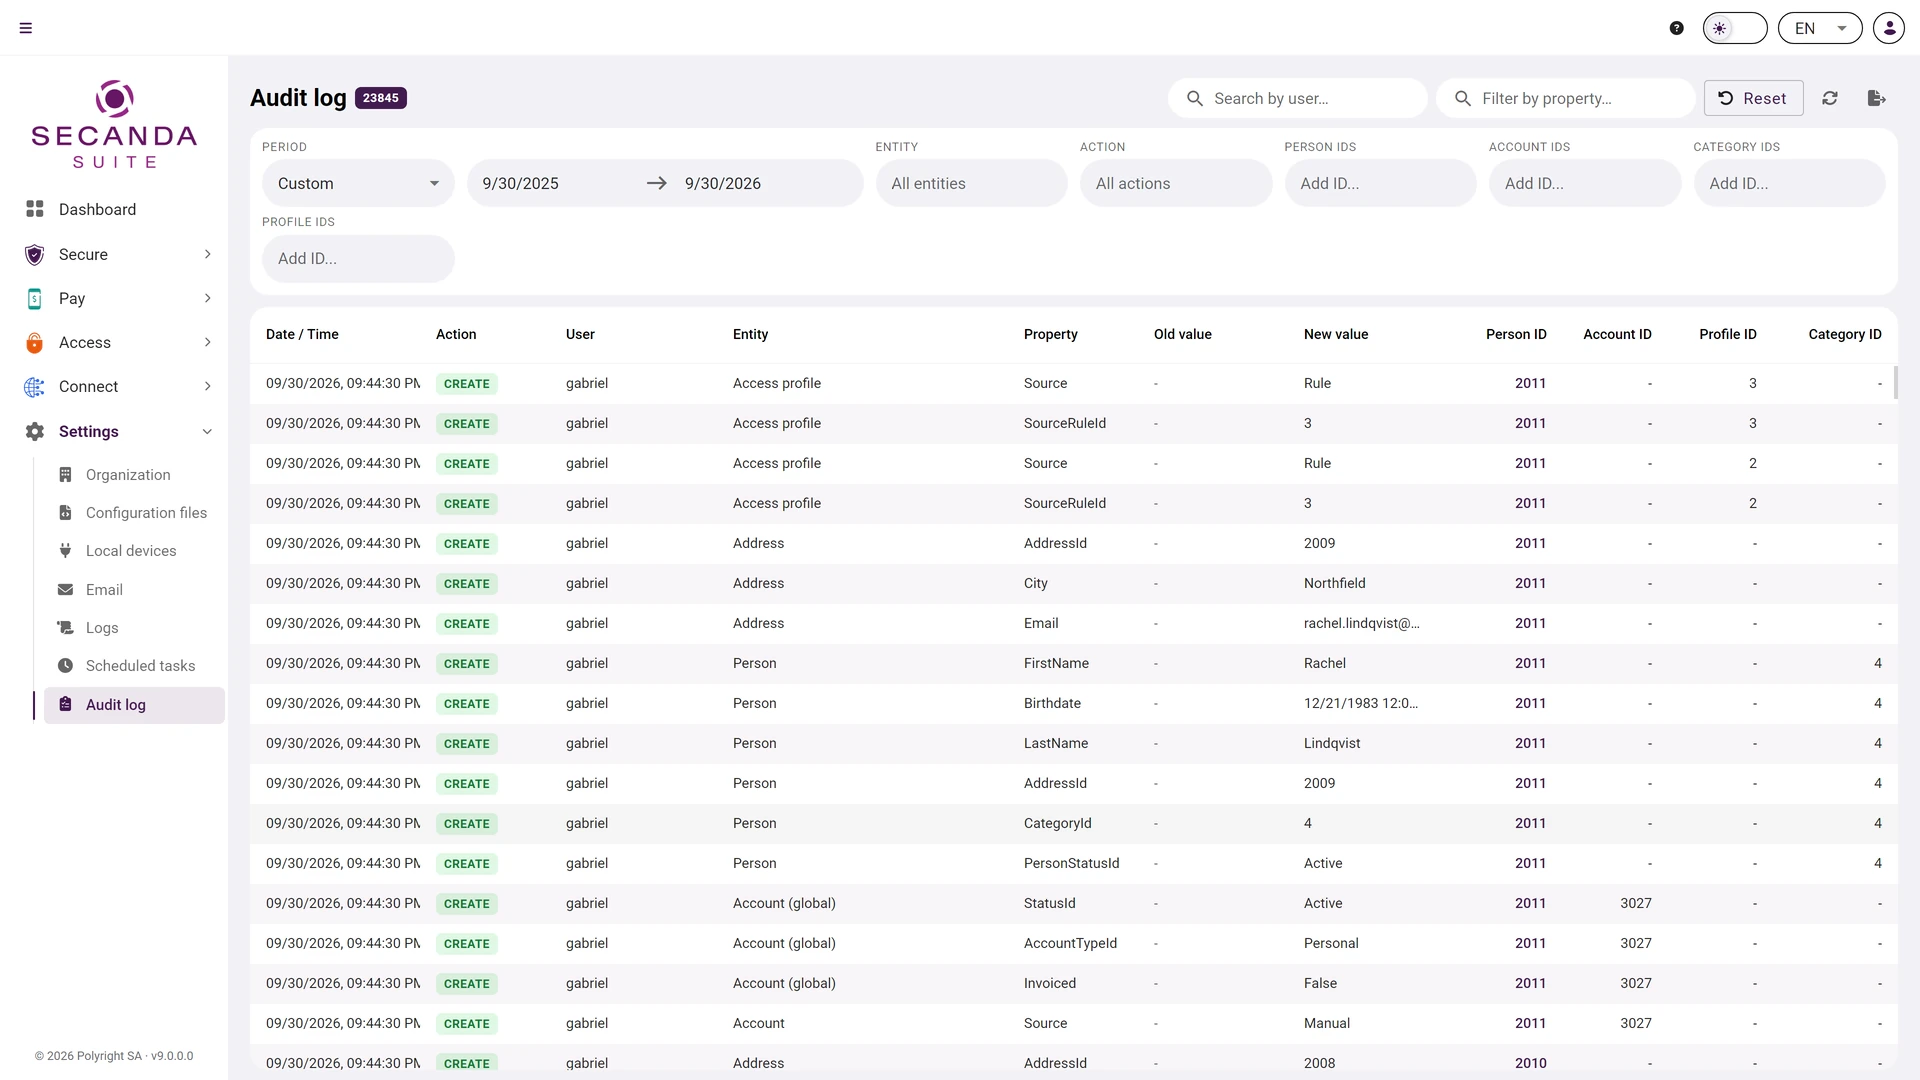Click the Connect globe icon
1920x1080 pixels.
pos(35,386)
